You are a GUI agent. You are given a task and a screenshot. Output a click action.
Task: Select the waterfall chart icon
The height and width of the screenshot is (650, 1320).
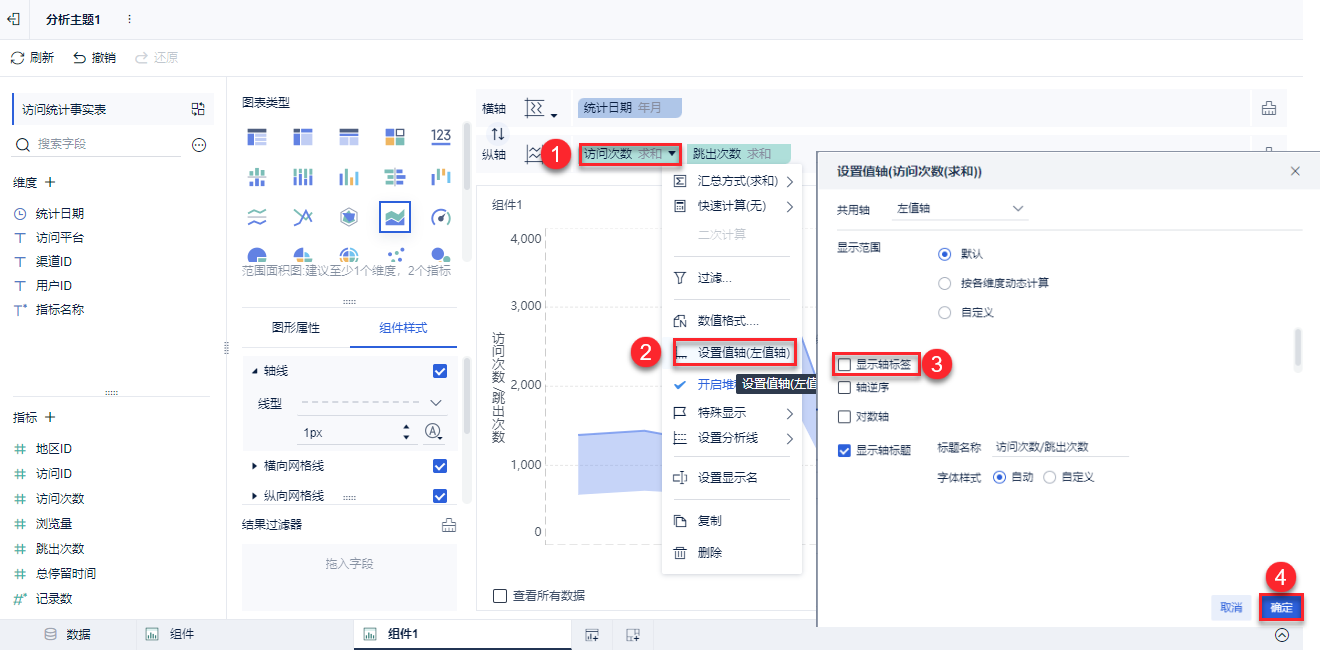click(x=441, y=177)
